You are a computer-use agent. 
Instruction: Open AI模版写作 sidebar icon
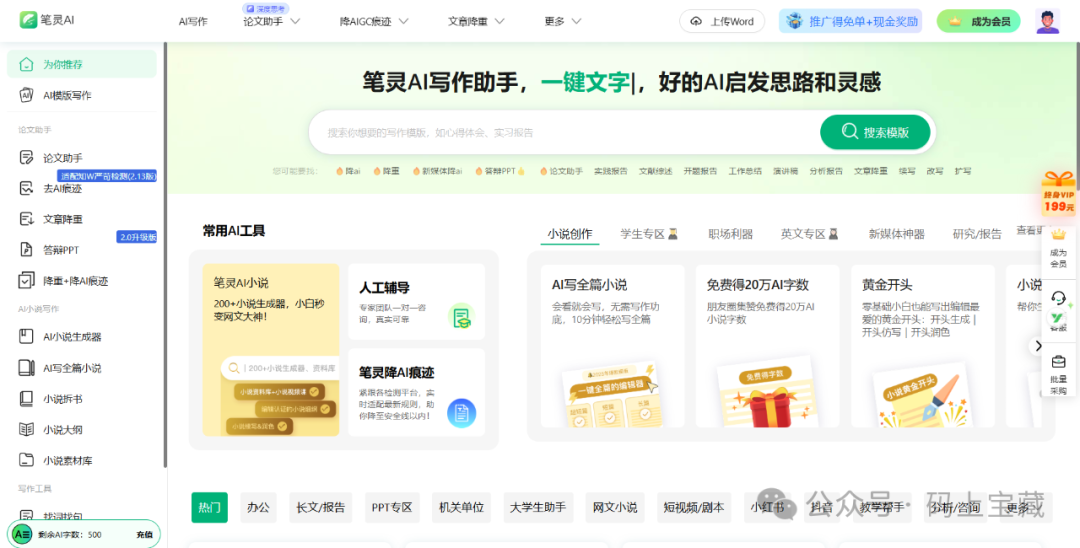click(x=25, y=95)
